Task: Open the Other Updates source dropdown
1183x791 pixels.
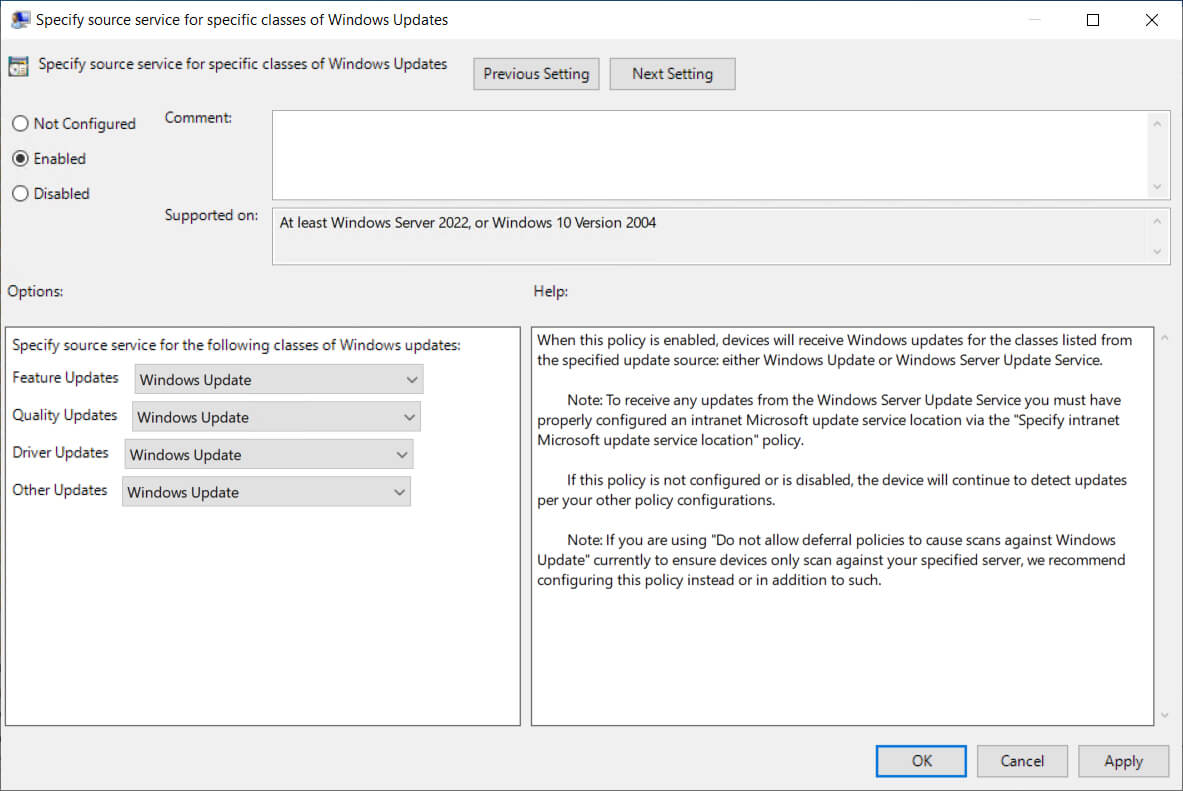Action: [266, 492]
